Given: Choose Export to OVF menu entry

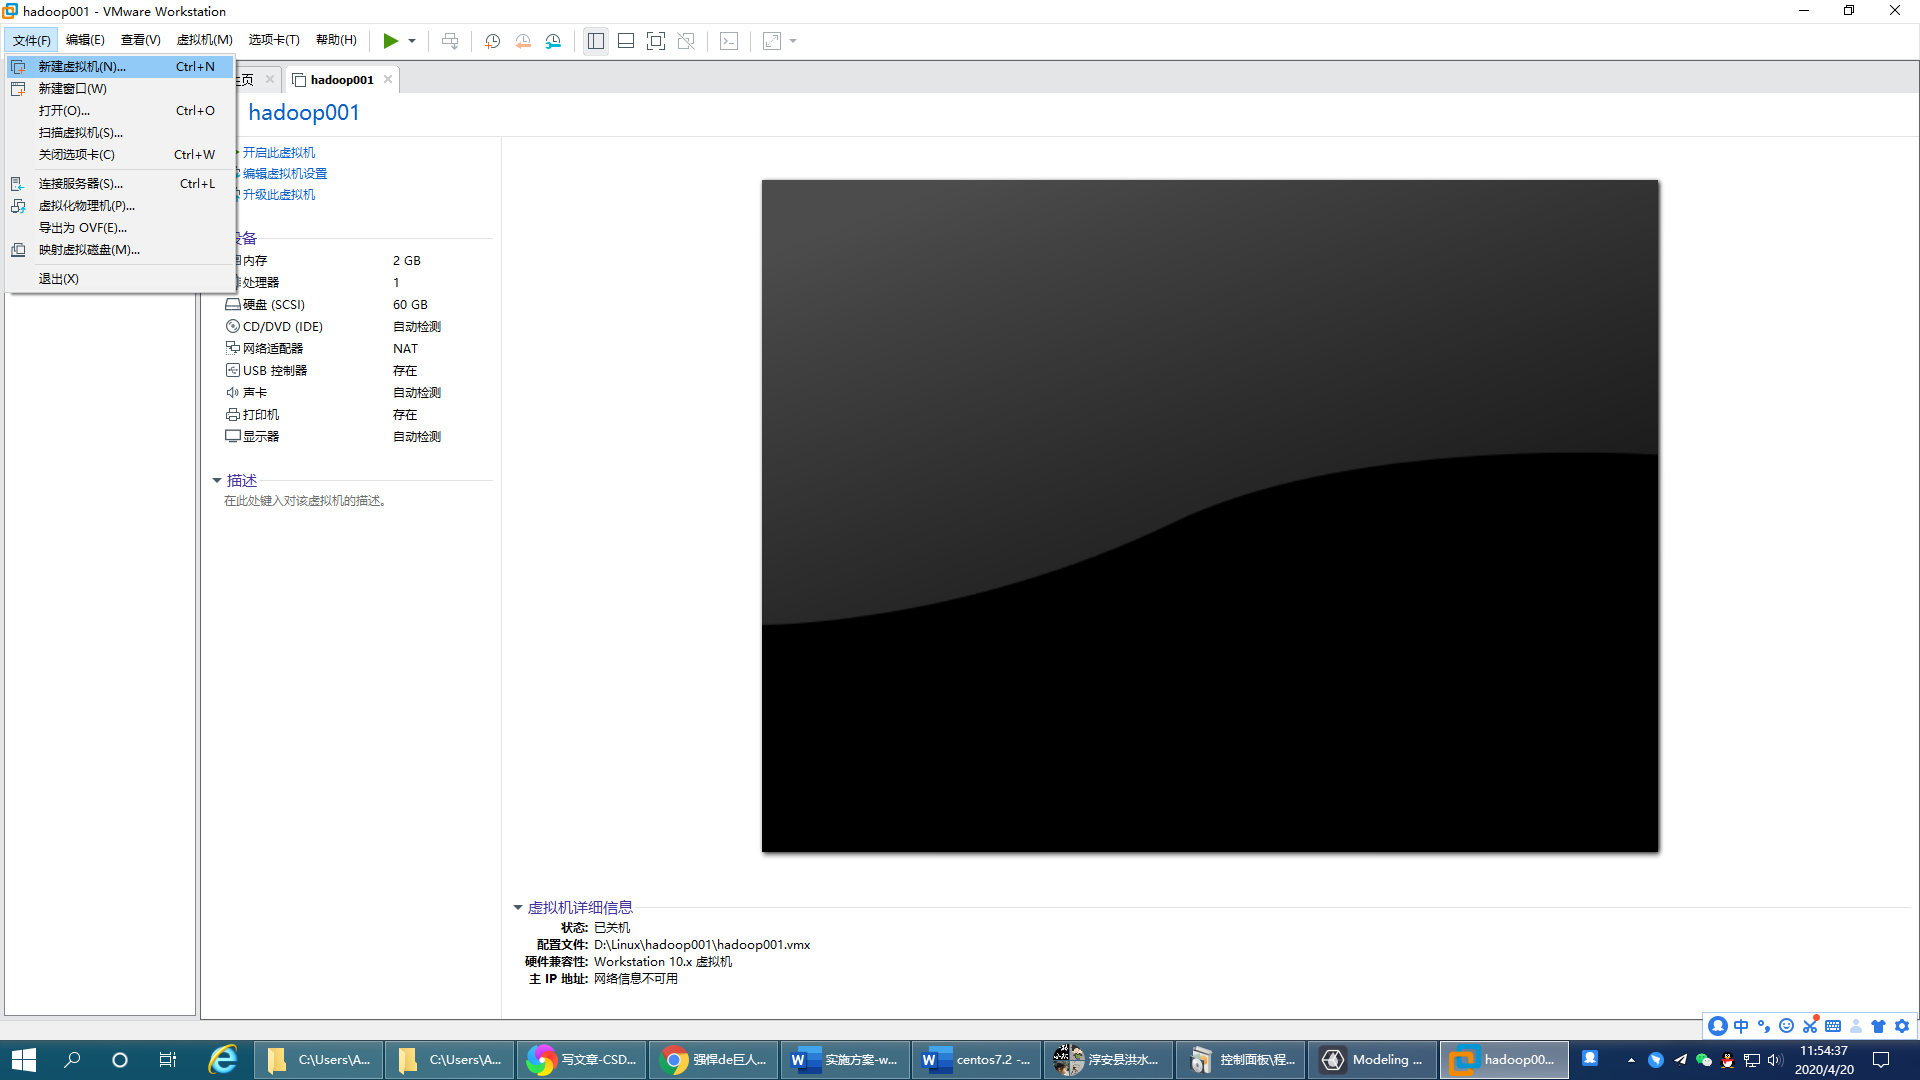Looking at the screenshot, I should (x=82, y=228).
